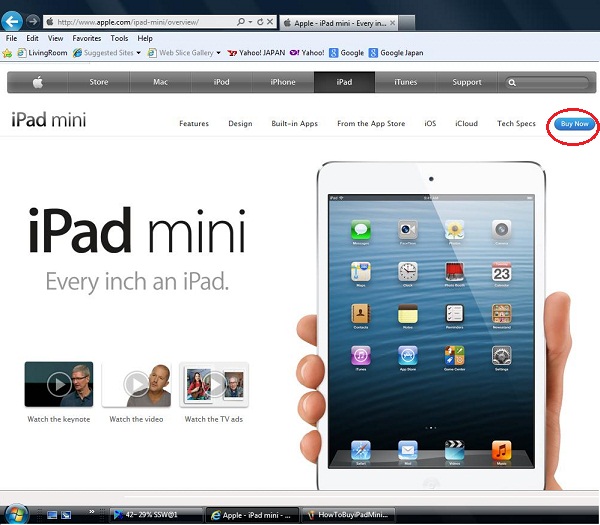Image resolution: width=600 pixels, height=525 pixels.
Task: Open the address bar autocomplete dropdown arrow
Action: [x=250, y=22]
